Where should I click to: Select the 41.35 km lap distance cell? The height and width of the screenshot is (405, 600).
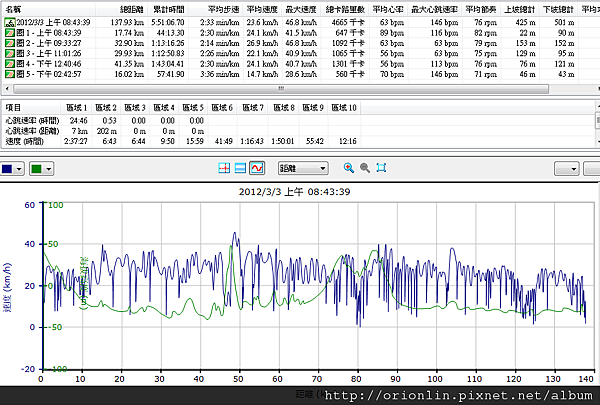point(129,64)
